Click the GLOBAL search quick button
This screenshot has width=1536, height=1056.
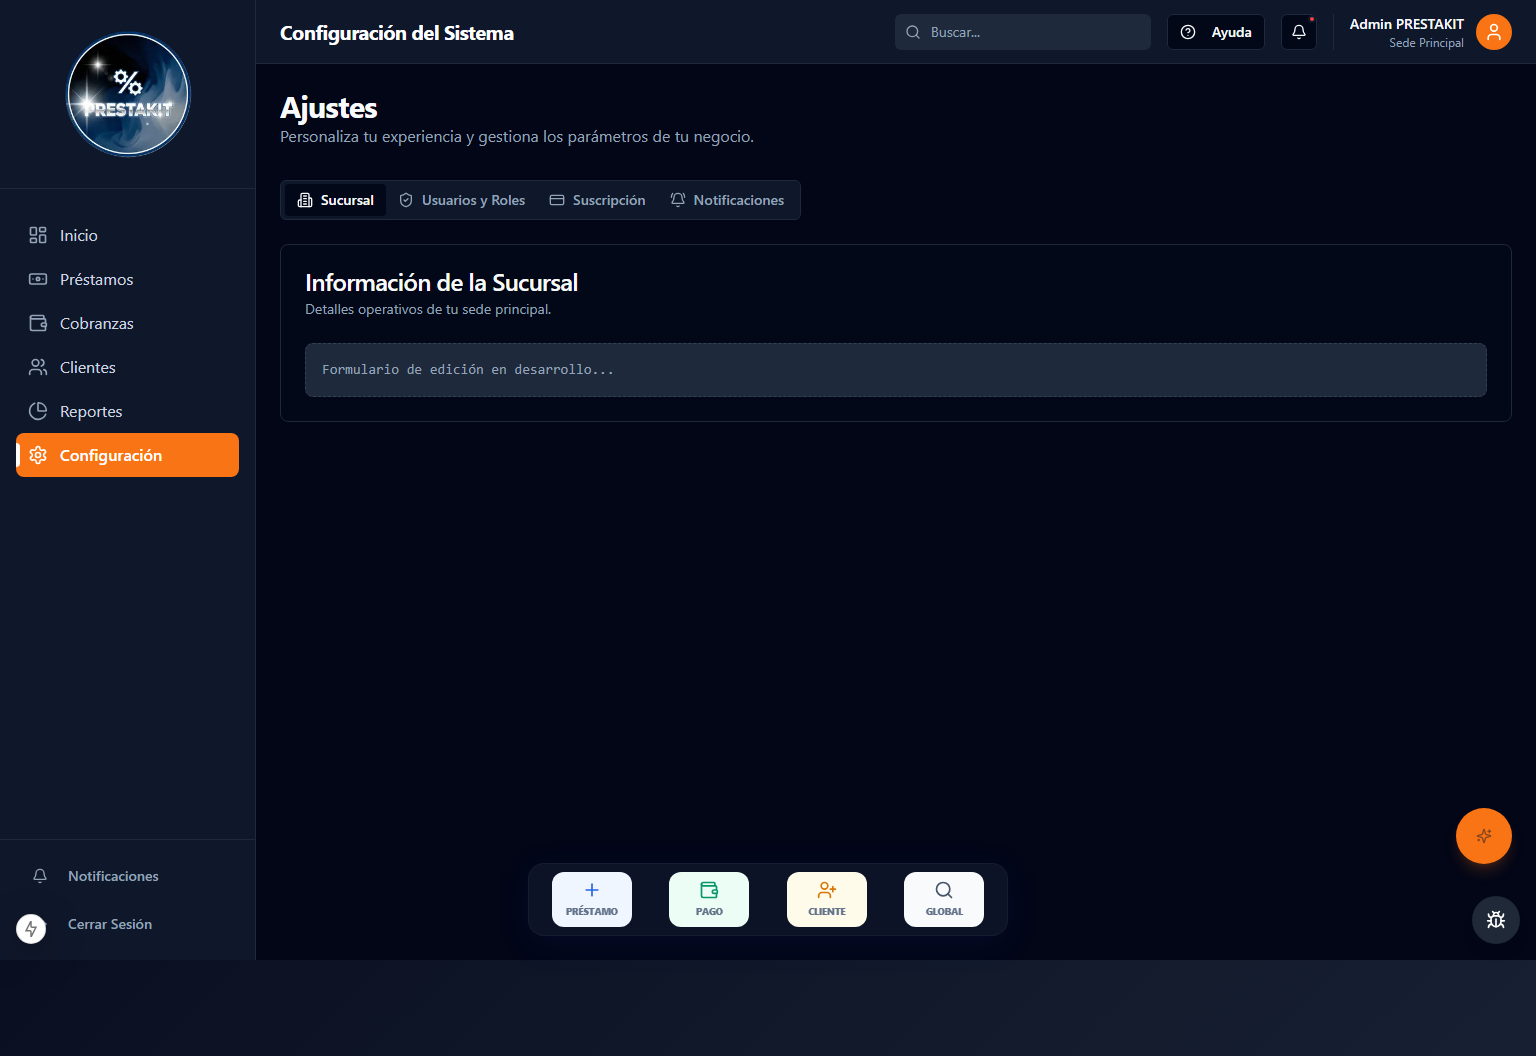point(944,899)
